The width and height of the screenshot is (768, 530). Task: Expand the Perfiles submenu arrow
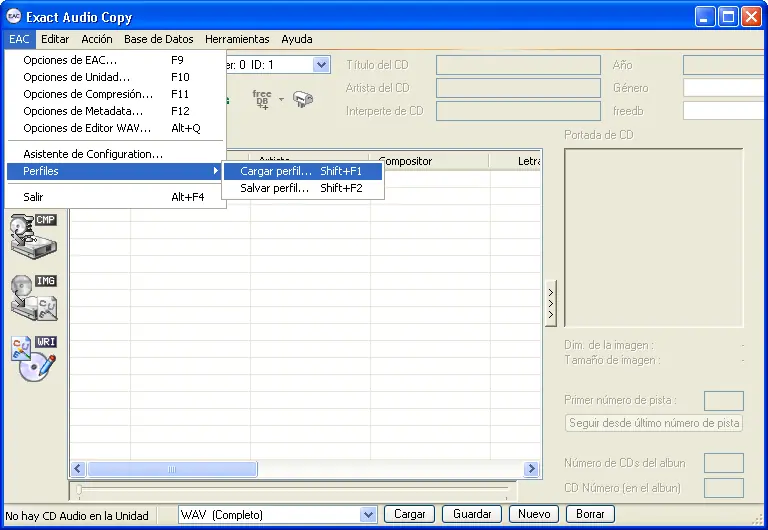216,171
